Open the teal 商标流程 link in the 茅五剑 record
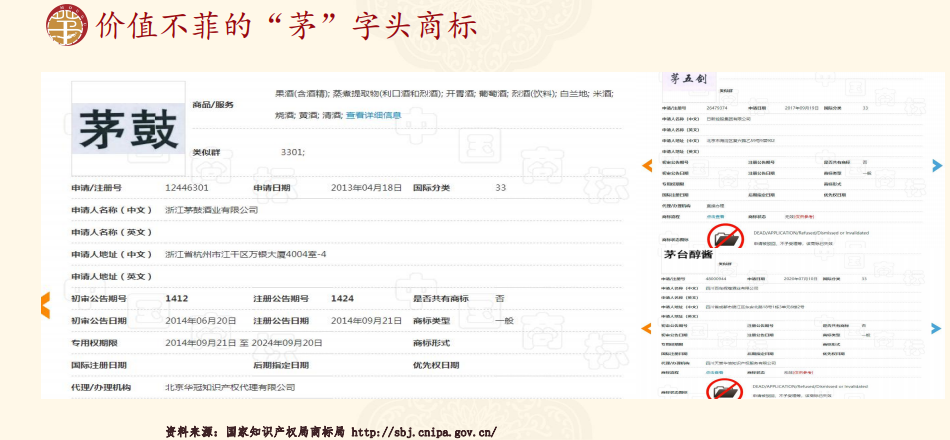Screen dimensions: 950x440 tap(715, 216)
